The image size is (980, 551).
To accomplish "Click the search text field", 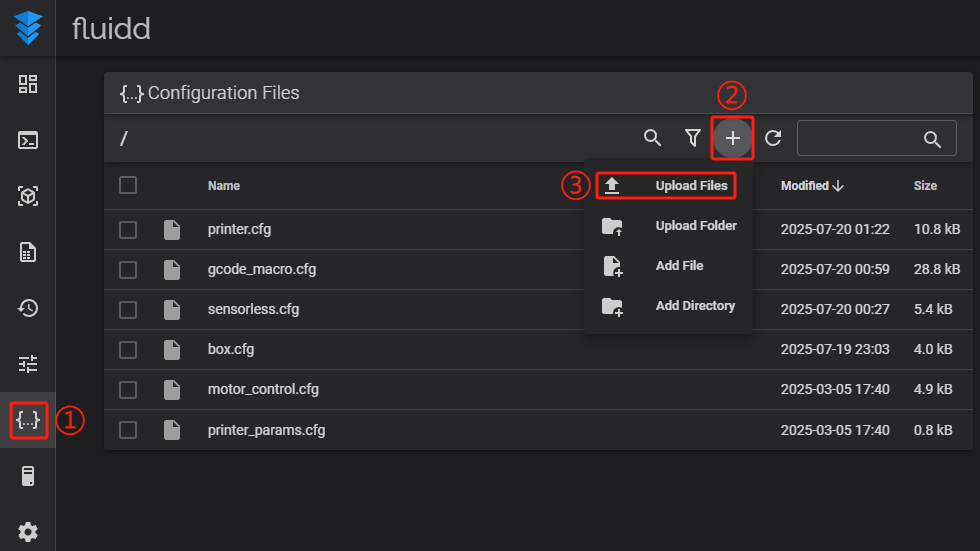I will (860, 139).
